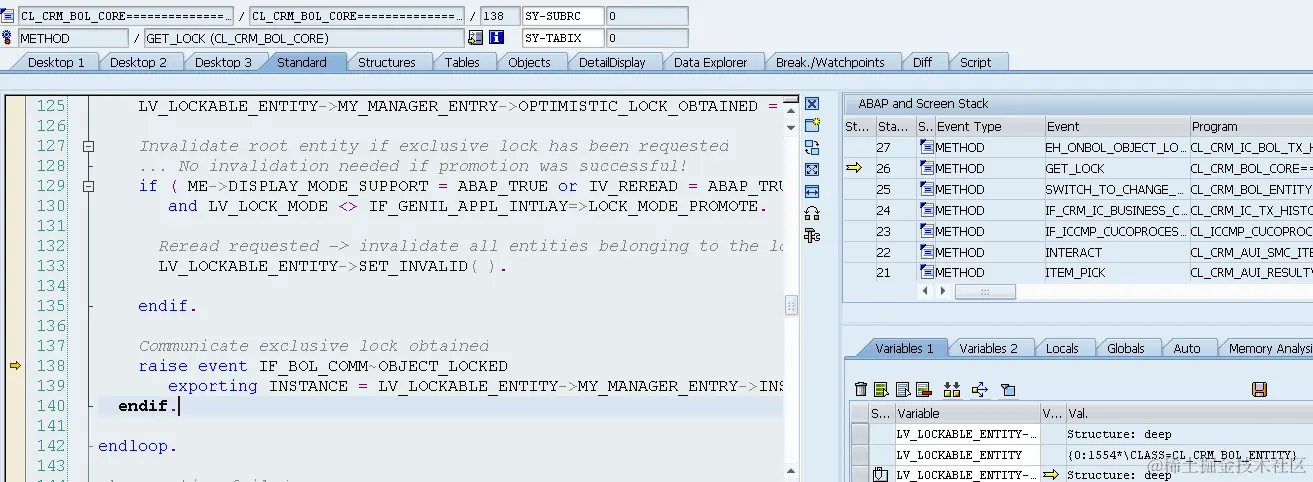Click the funnel filter icon in Variables toolbar

click(x=1008, y=390)
